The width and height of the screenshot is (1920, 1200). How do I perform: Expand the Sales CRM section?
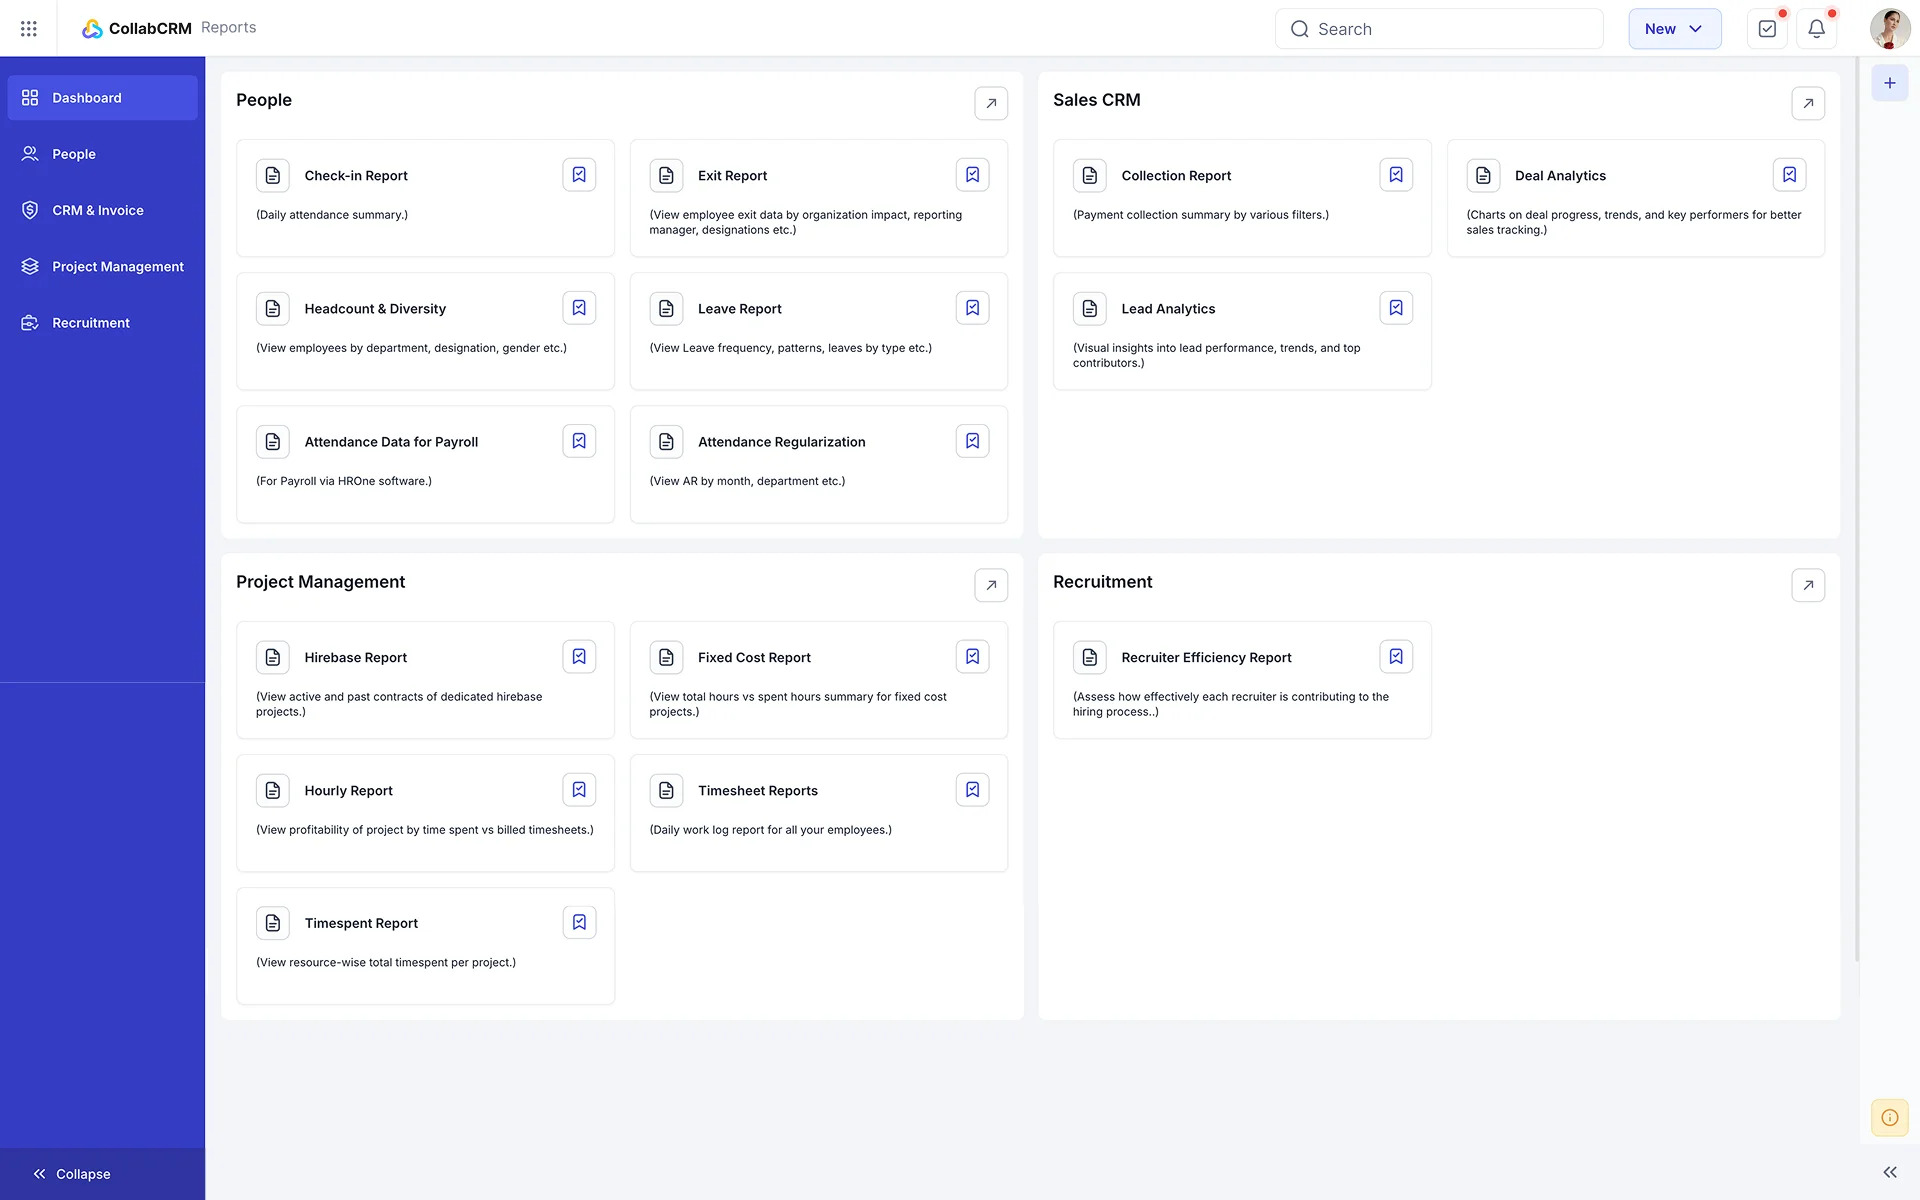pyautogui.click(x=1807, y=103)
